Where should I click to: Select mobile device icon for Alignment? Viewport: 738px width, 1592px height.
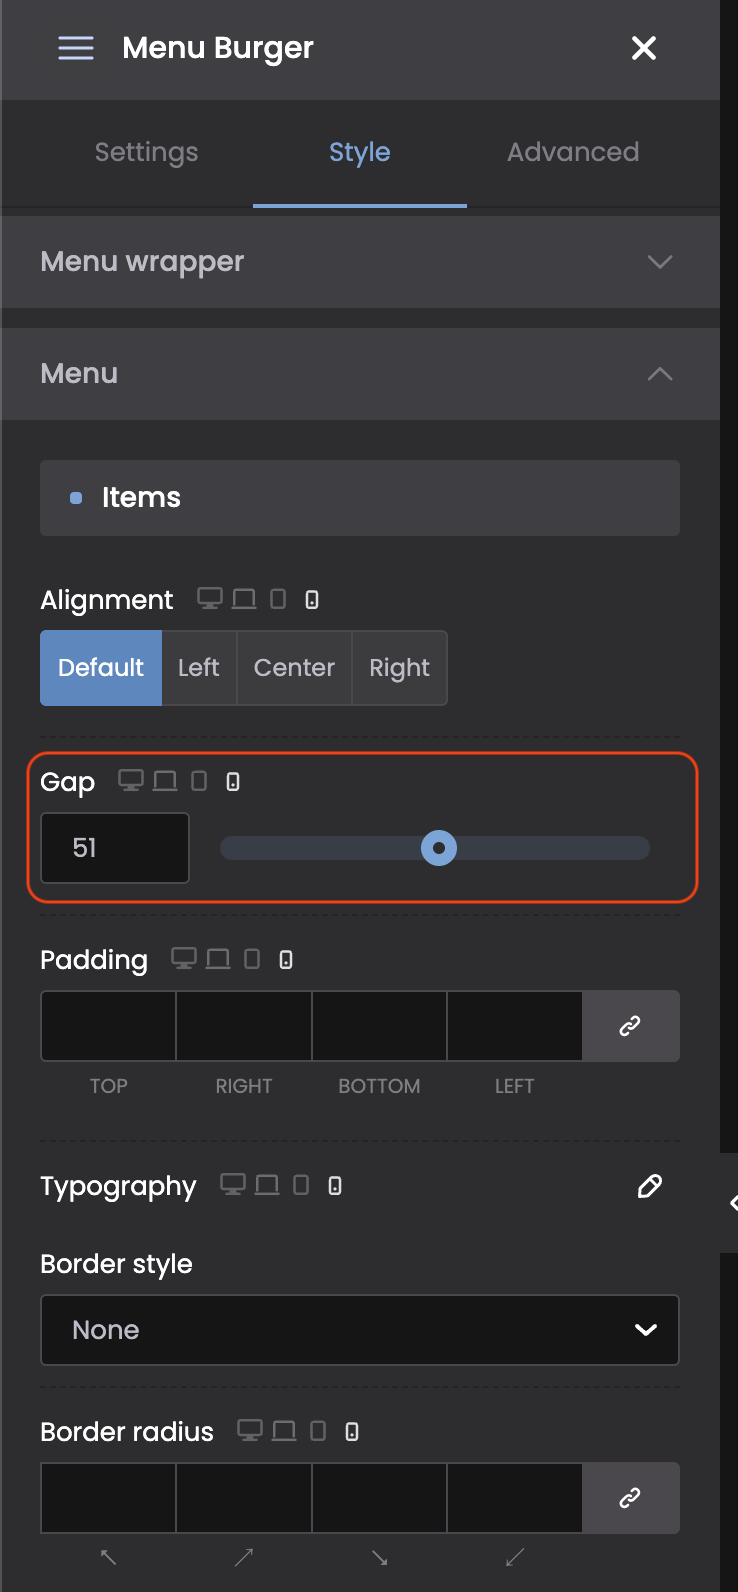(x=312, y=600)
